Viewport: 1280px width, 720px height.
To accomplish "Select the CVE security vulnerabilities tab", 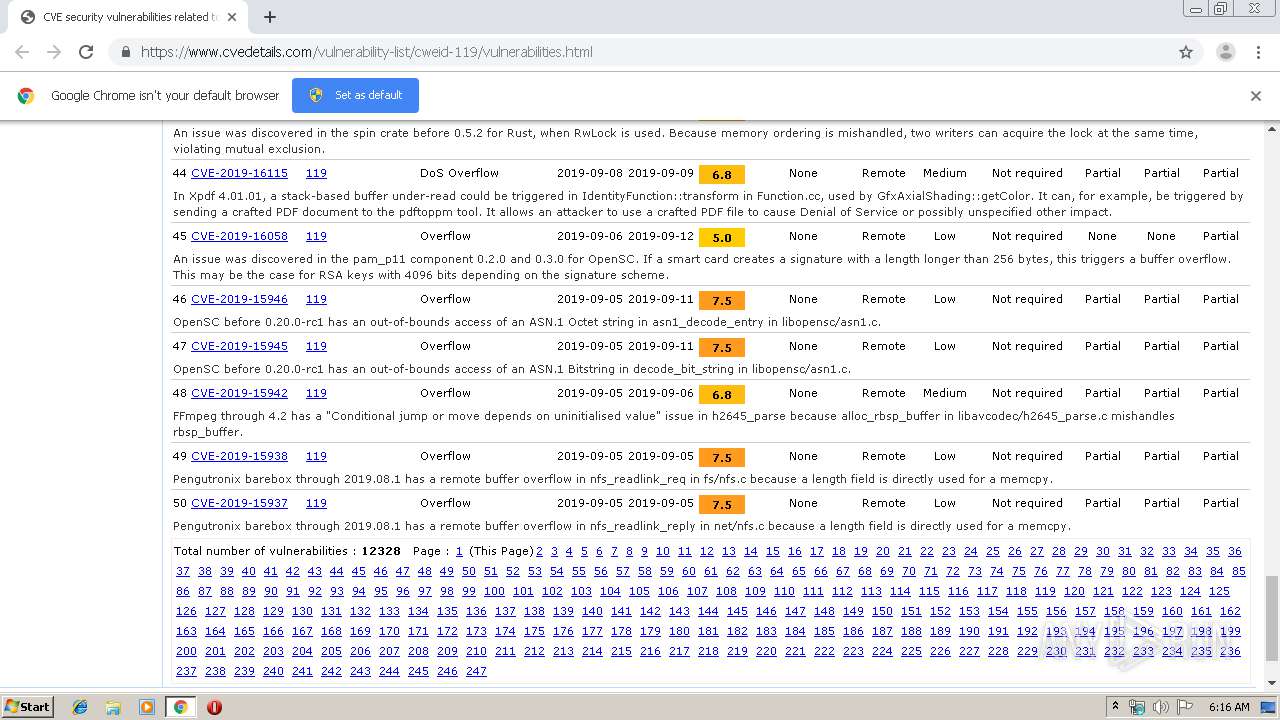I will (x=127, y=17).
